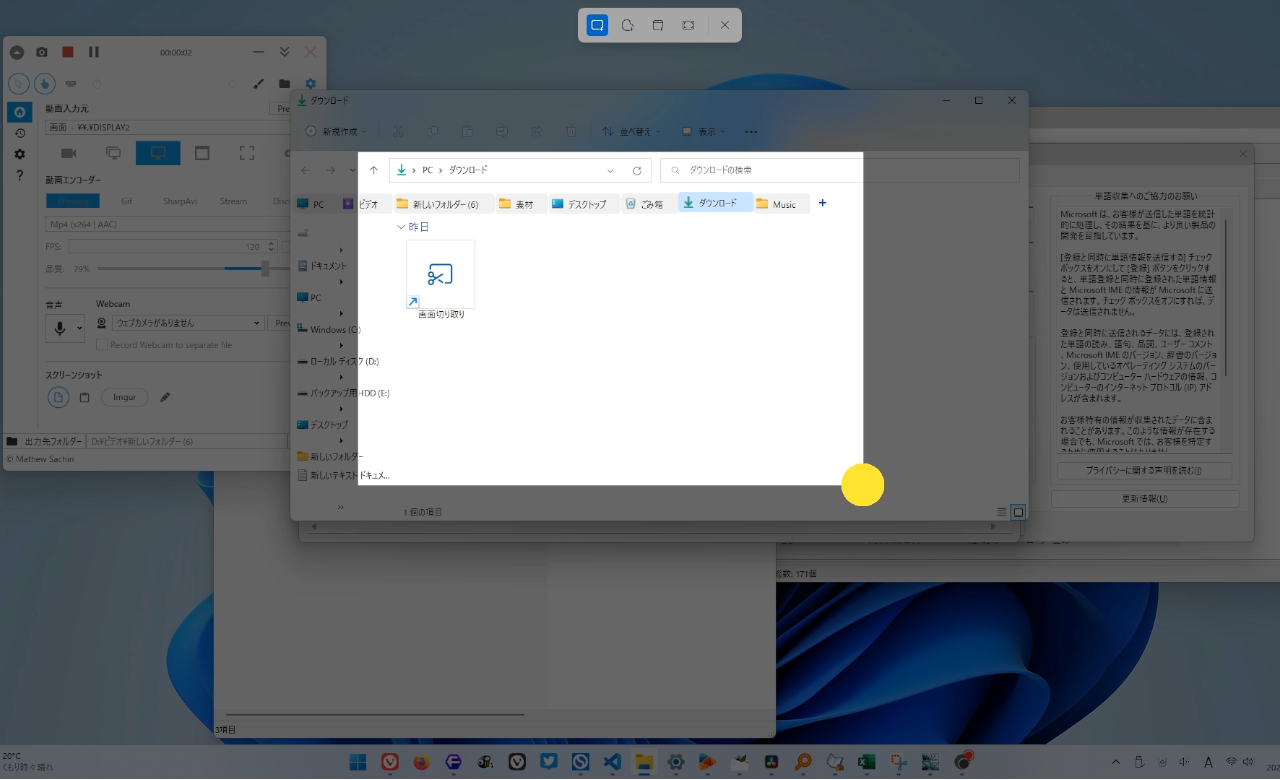Choose the Stream encoder tab
This screenshot has height=780, width=1280.
point(233,201)
